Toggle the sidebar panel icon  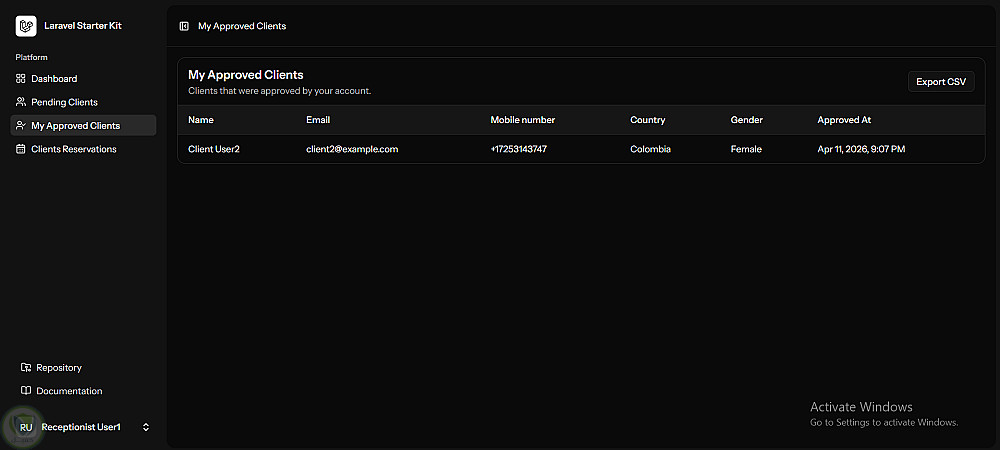184,26
